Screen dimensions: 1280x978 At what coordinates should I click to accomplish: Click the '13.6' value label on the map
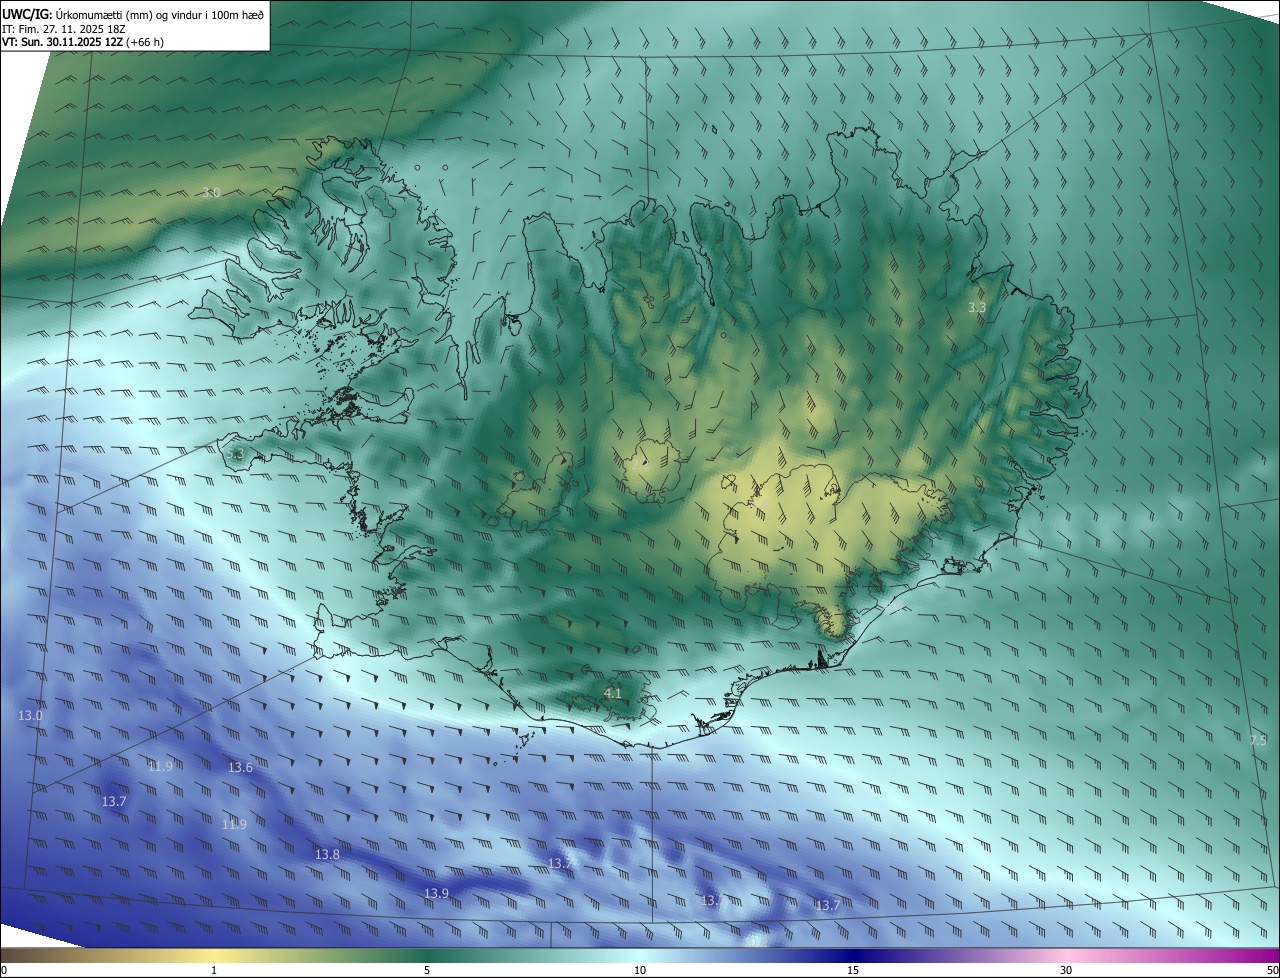point(241,767)
